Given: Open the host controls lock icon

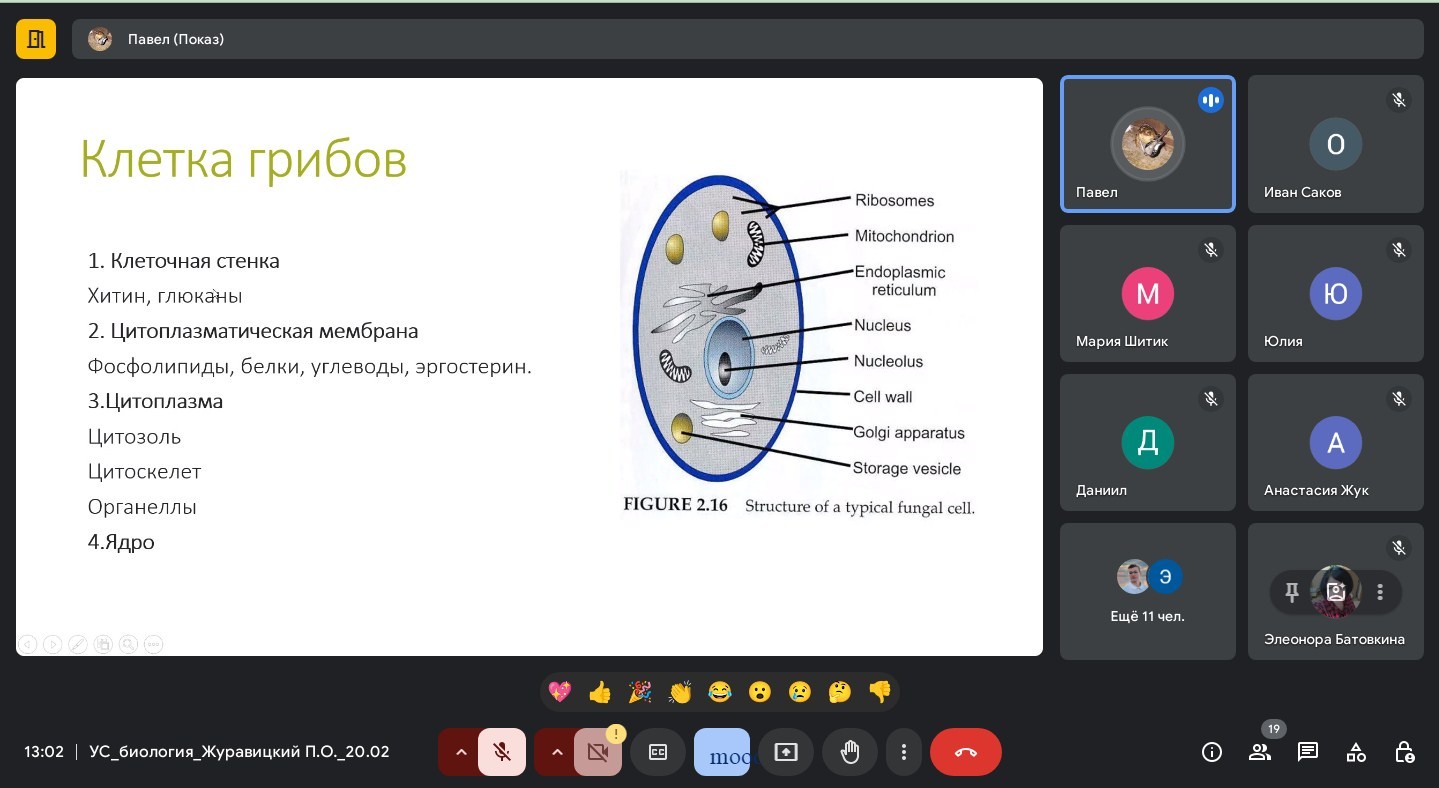Looking at the screenshot, I should tap(1404, 752).
